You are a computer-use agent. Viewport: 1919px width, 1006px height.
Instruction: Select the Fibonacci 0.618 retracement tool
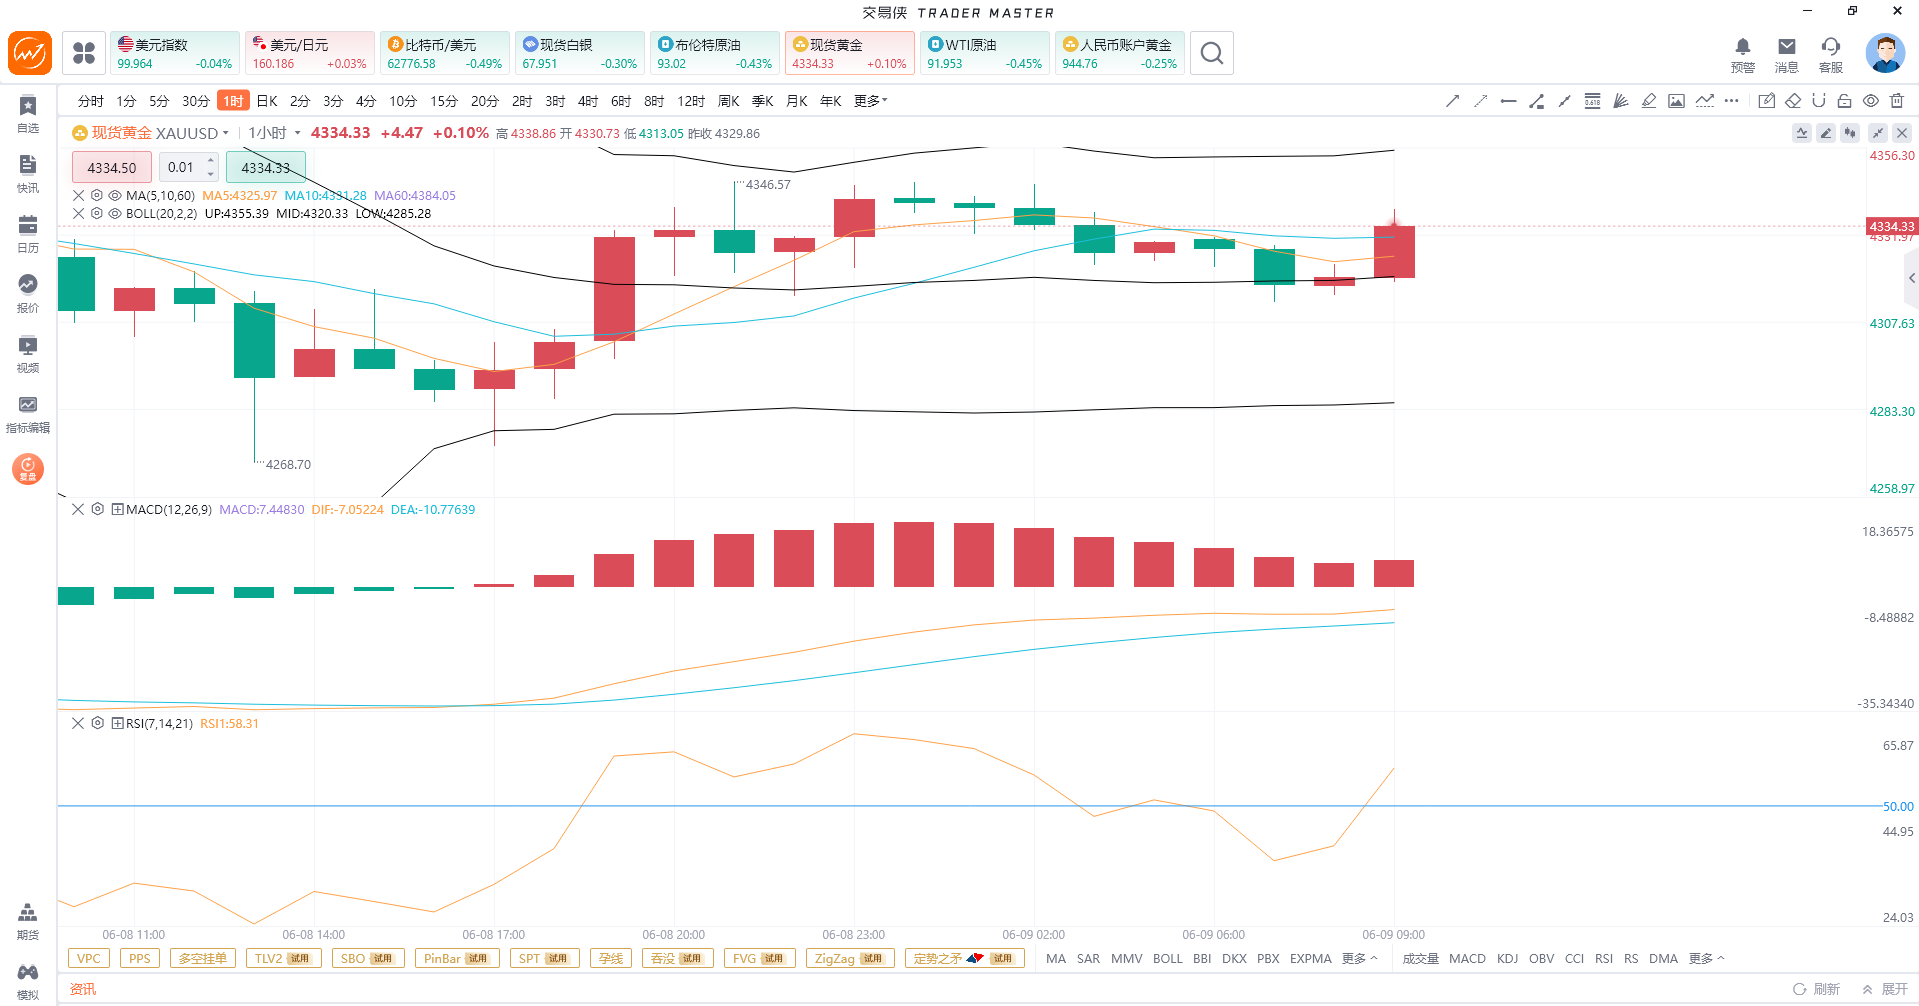pos(1592,101)
